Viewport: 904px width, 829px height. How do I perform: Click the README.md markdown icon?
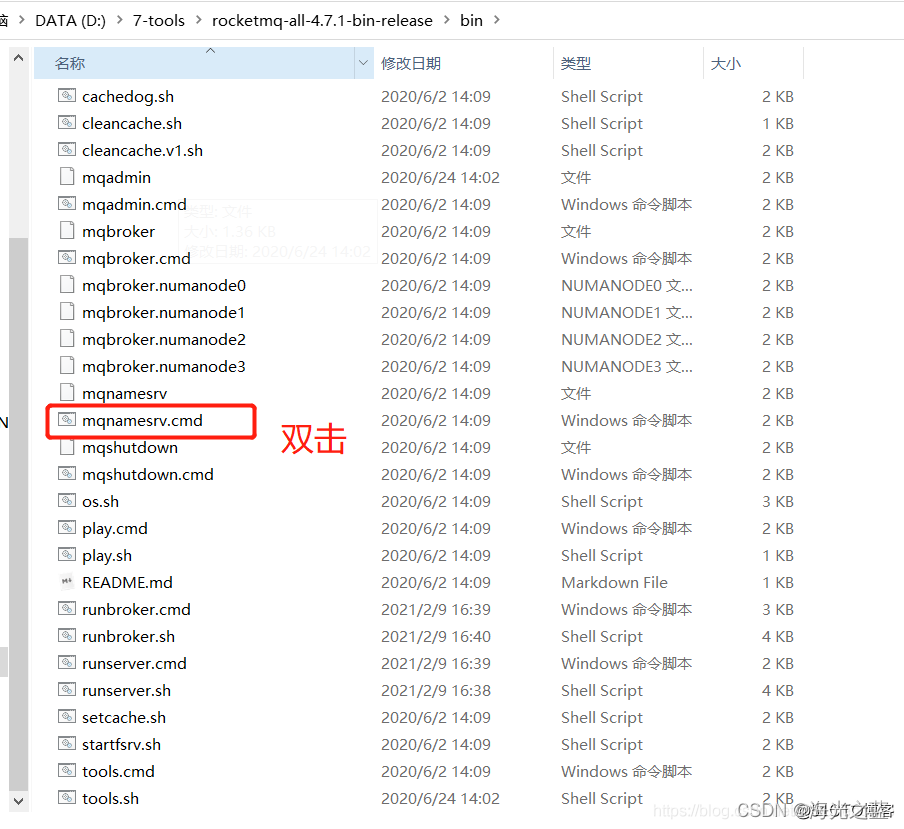point(67,582)
